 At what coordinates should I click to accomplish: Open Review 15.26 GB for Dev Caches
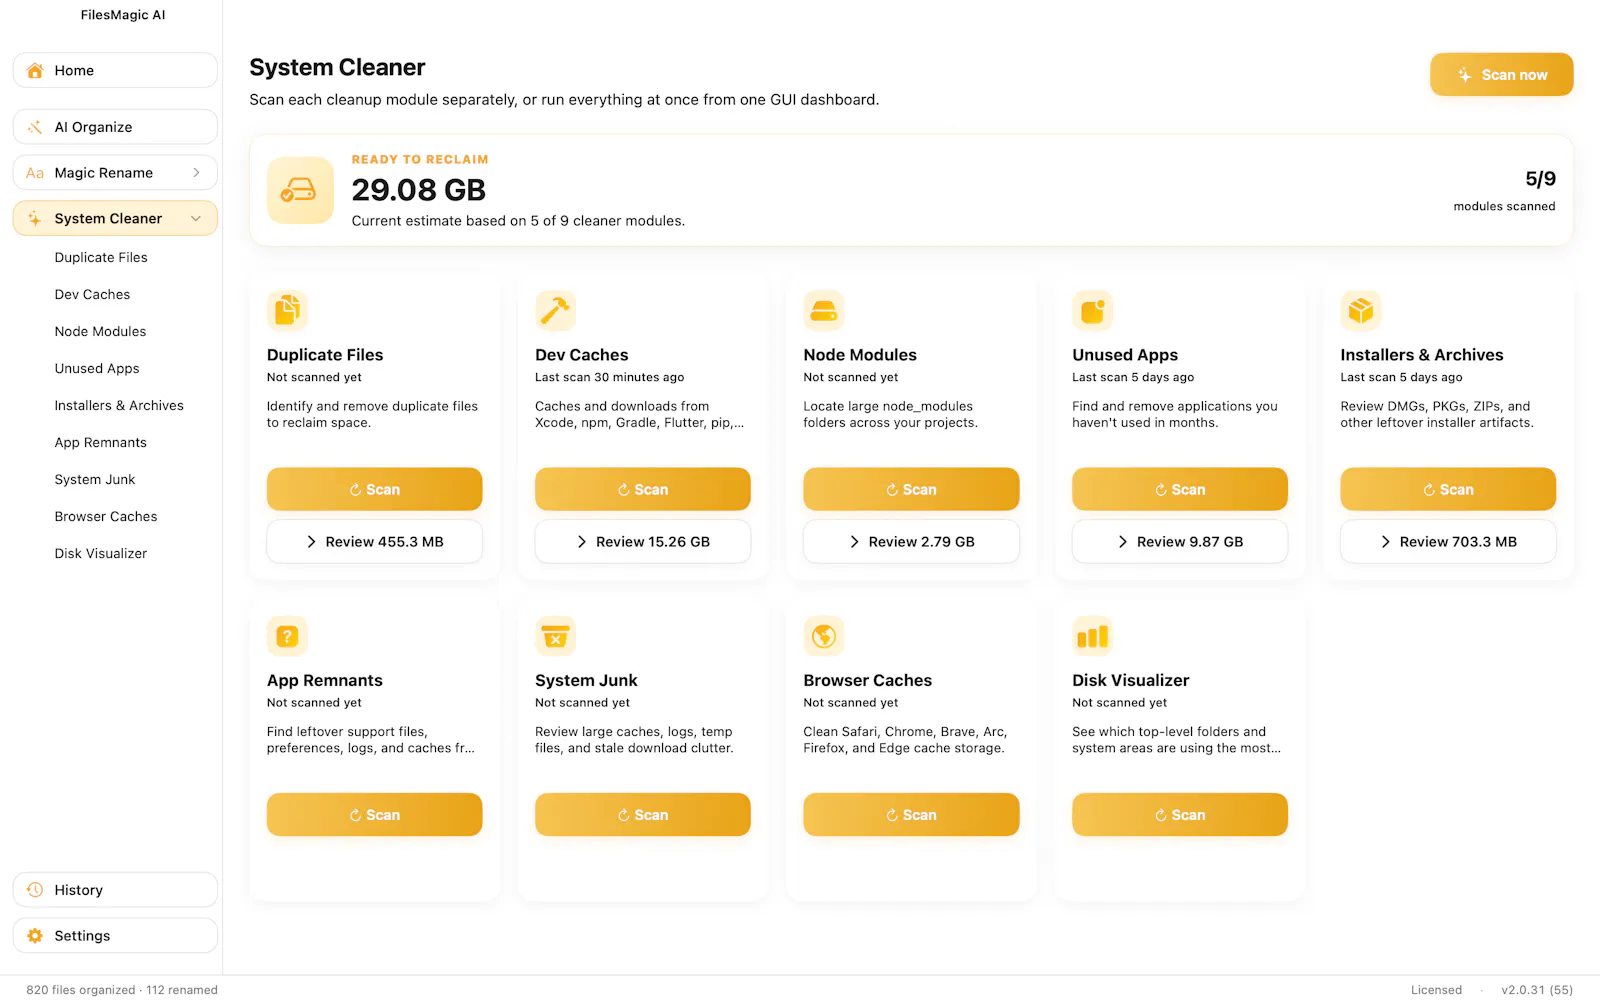tap(643, 542)
